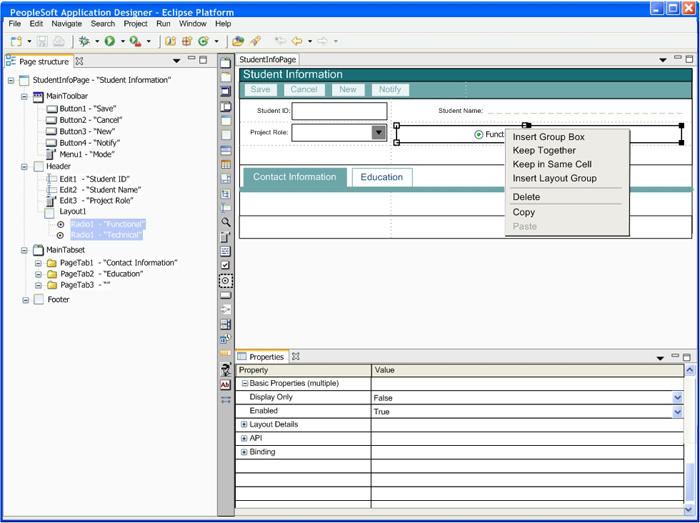Open the Navigate menu
This screenshot has width=700, height=523.
[67, 24]
